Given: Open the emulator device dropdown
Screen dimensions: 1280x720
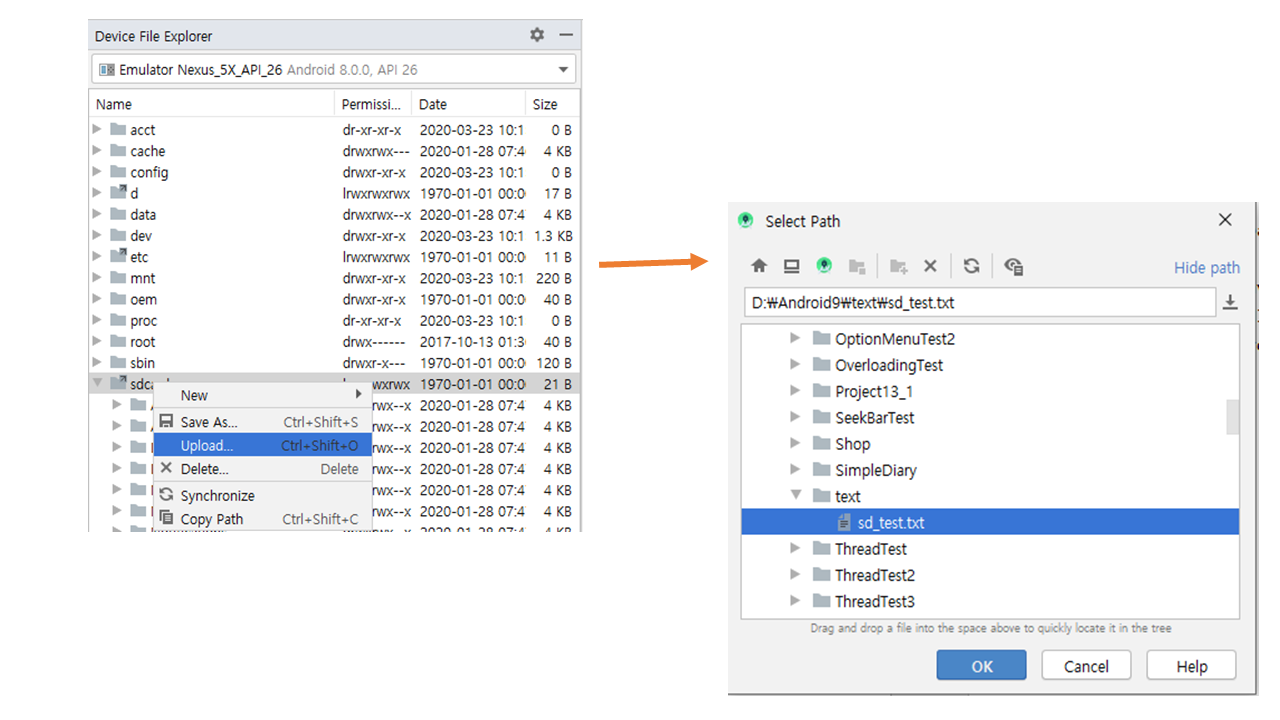Looking at the screenshot, I should click(x=563, y=70).
